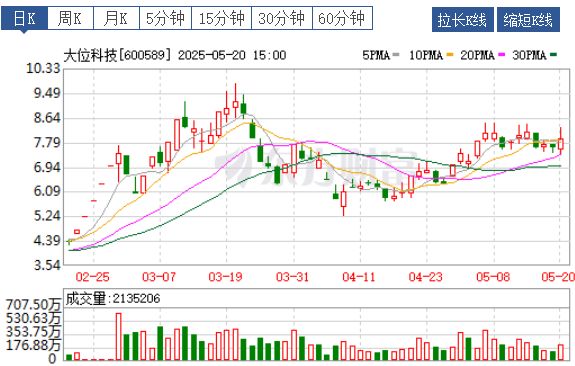This screenshot has width=575, height=366.
Task: Switch to the 15分钟 interval tab
Action: [x=221, y=18]
